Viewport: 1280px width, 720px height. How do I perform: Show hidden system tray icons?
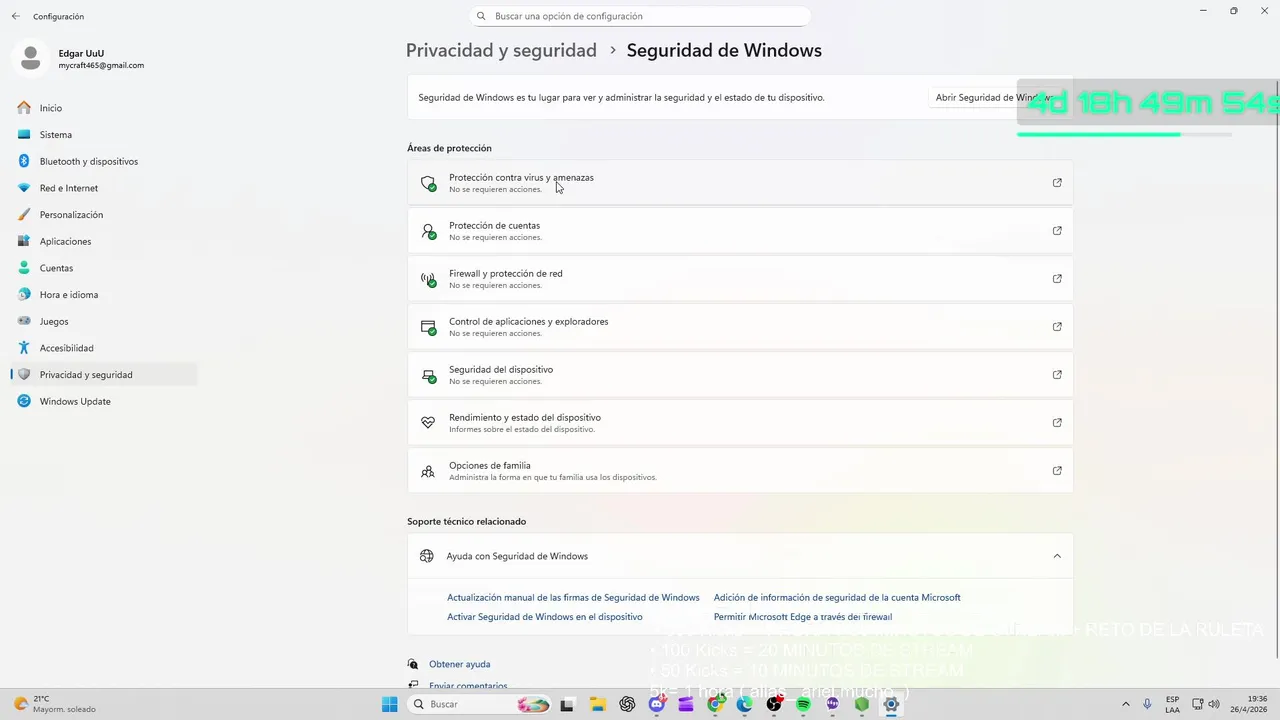point(1126,704)
